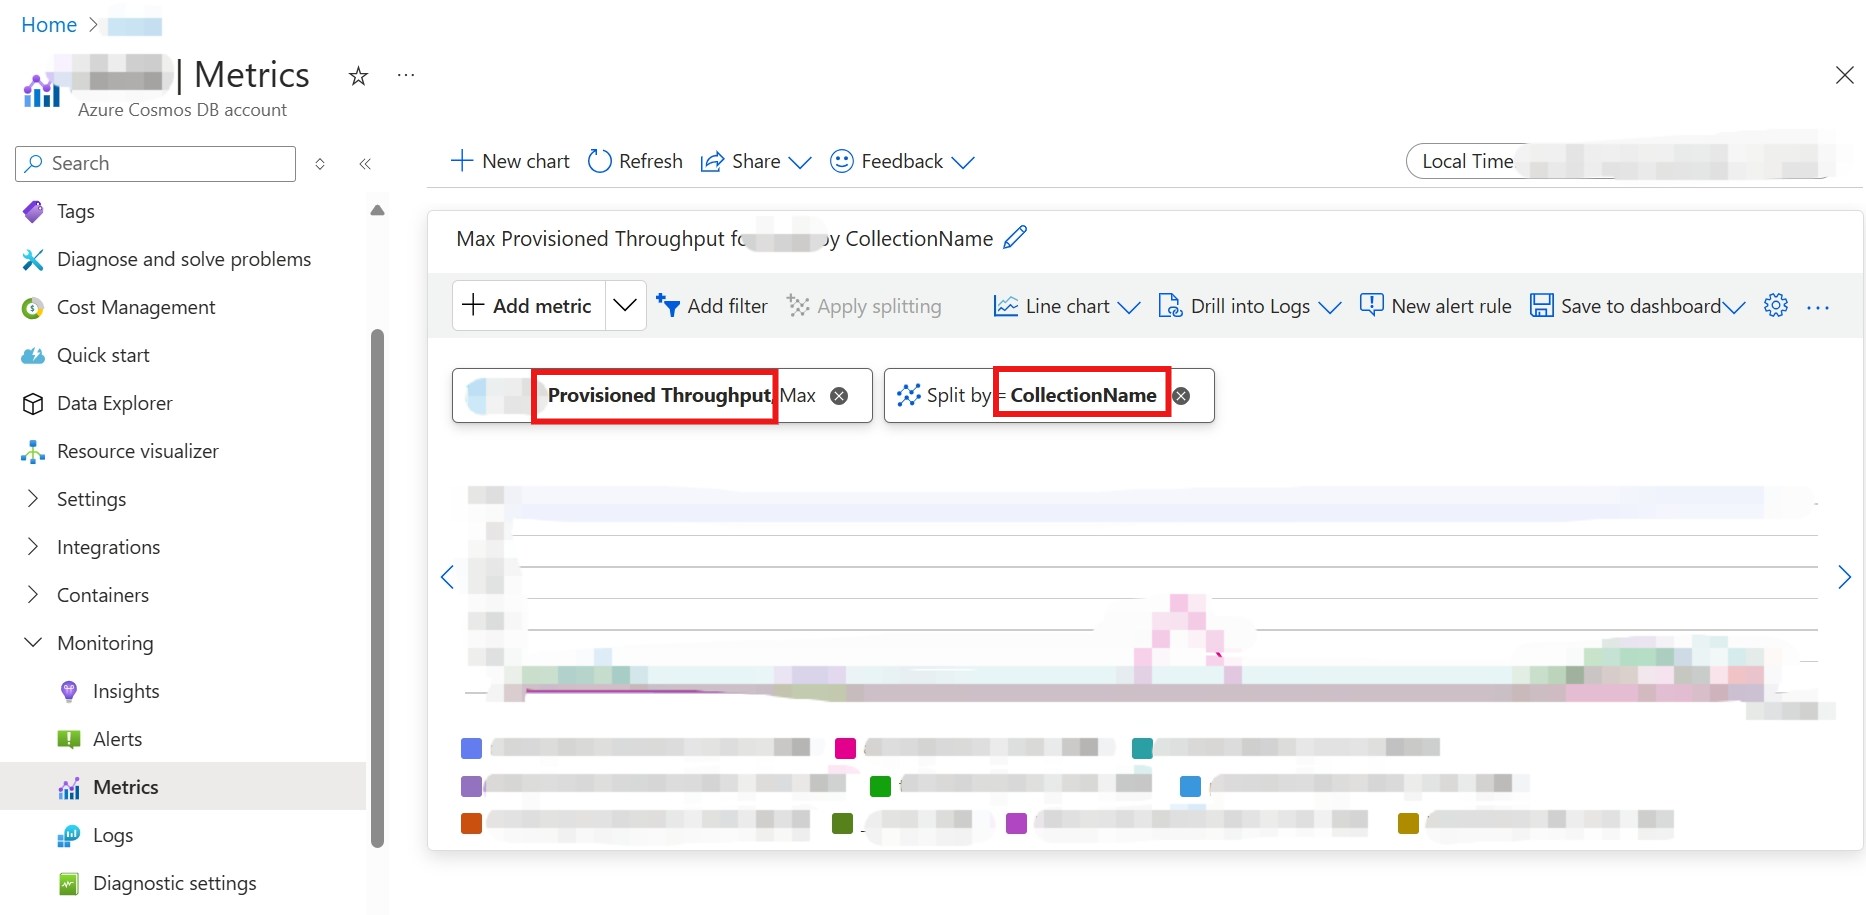
Task: Collapse the sidebar with the double-chevron
Action: tap(365, 163)
